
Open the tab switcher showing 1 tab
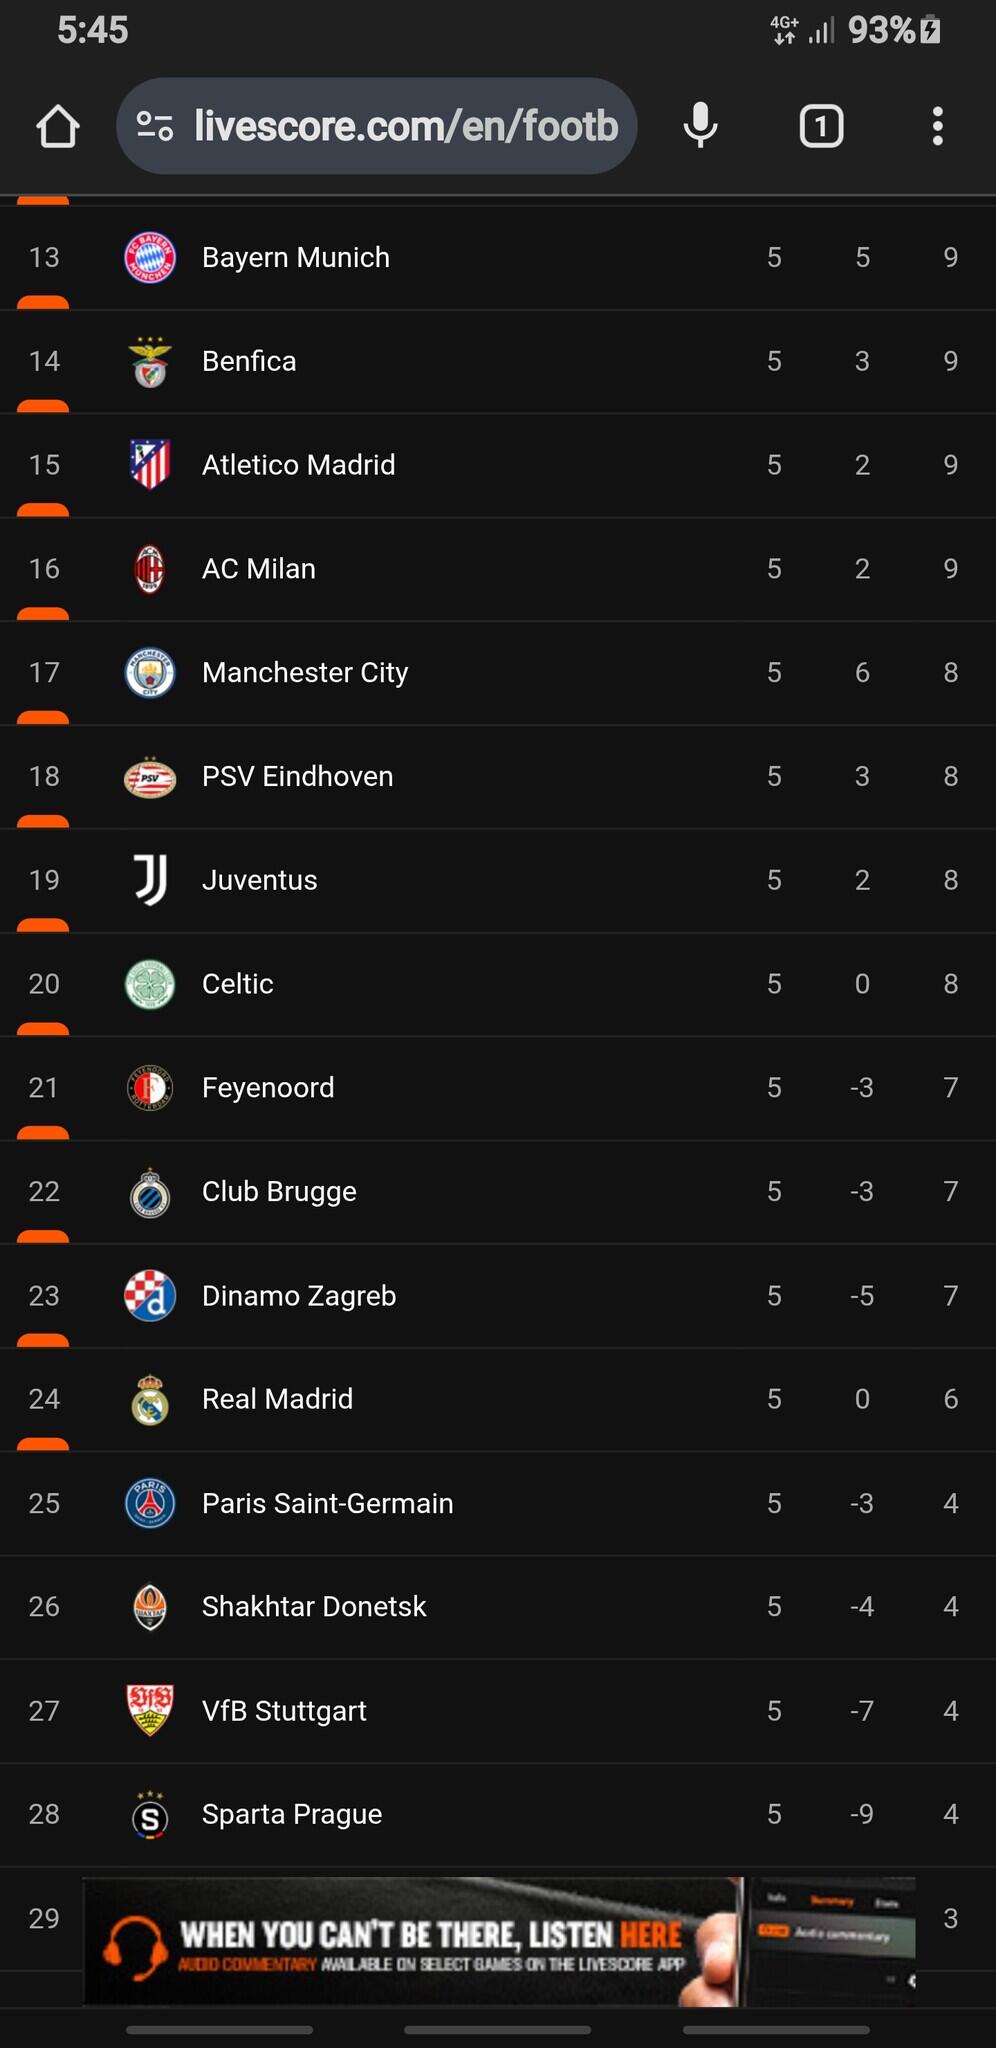[821, 126]
